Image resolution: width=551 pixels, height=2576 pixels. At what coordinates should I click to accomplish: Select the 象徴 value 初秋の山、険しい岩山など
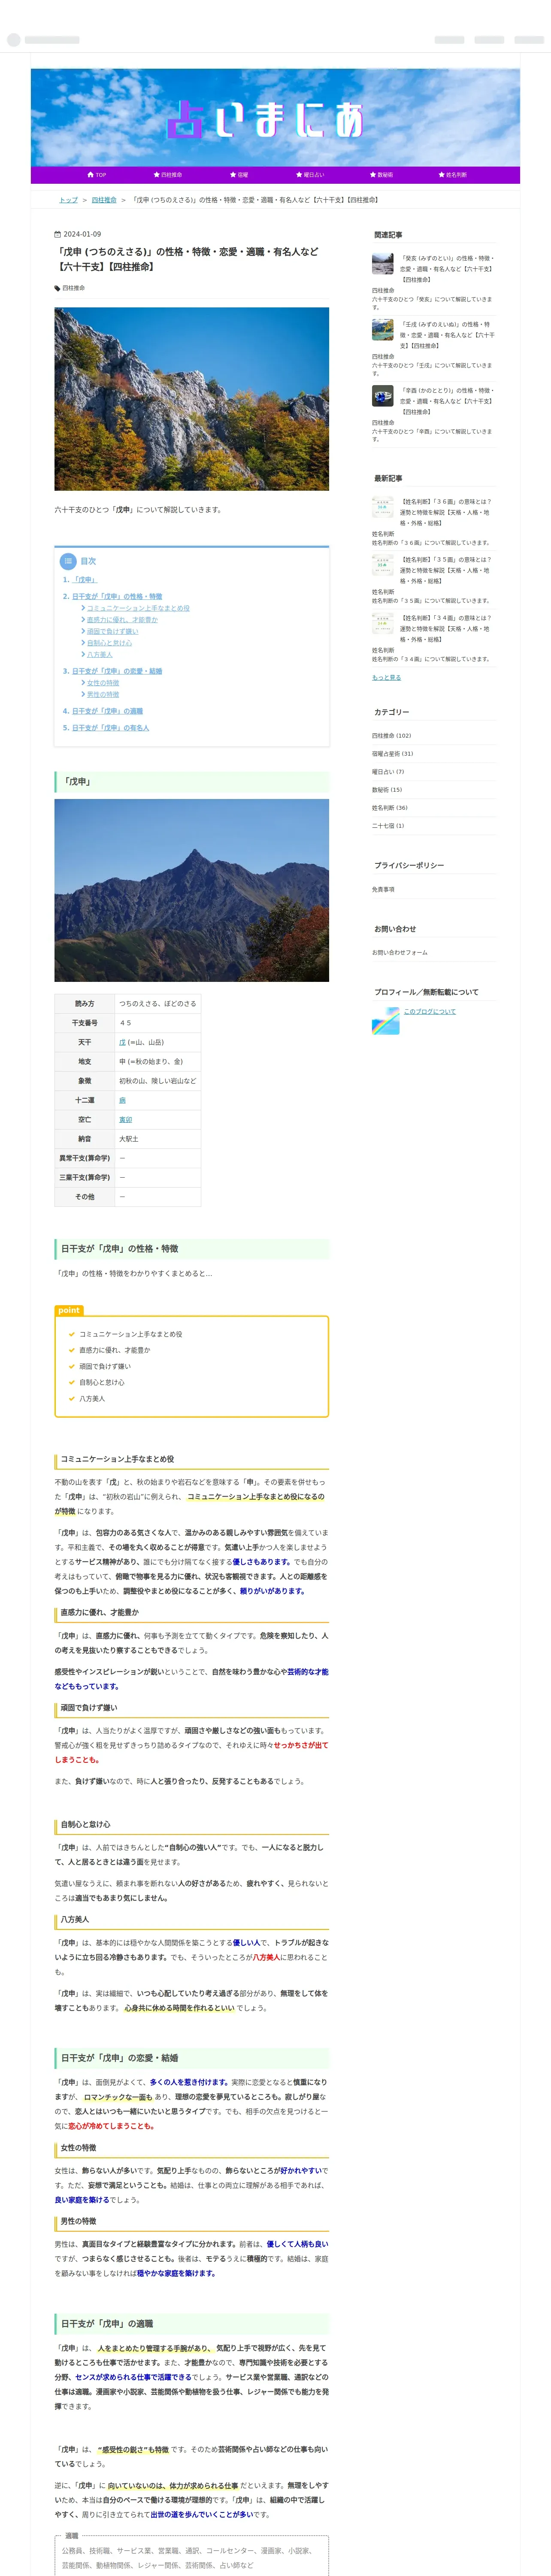[x=158, y=1081]
